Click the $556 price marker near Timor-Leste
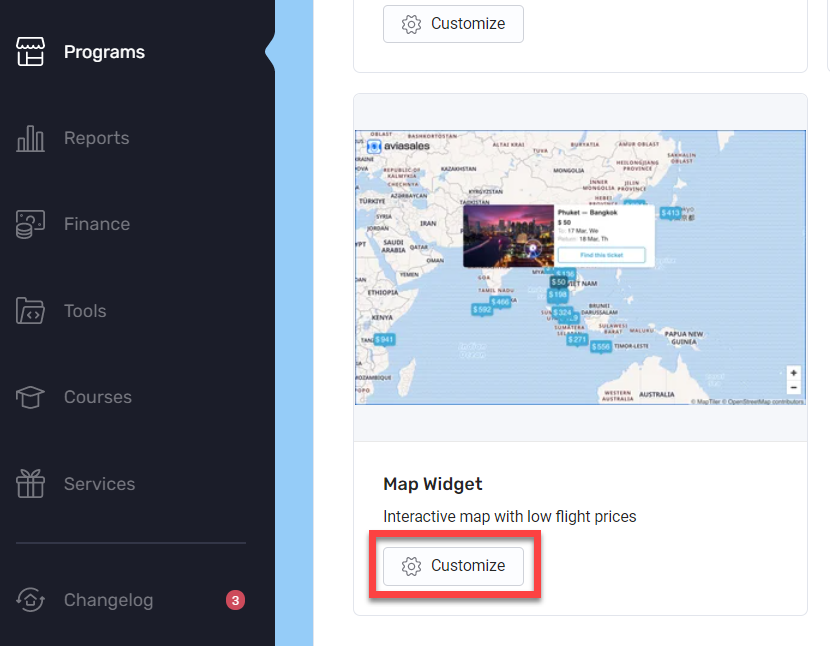830x646 pixels. [601, 347]
